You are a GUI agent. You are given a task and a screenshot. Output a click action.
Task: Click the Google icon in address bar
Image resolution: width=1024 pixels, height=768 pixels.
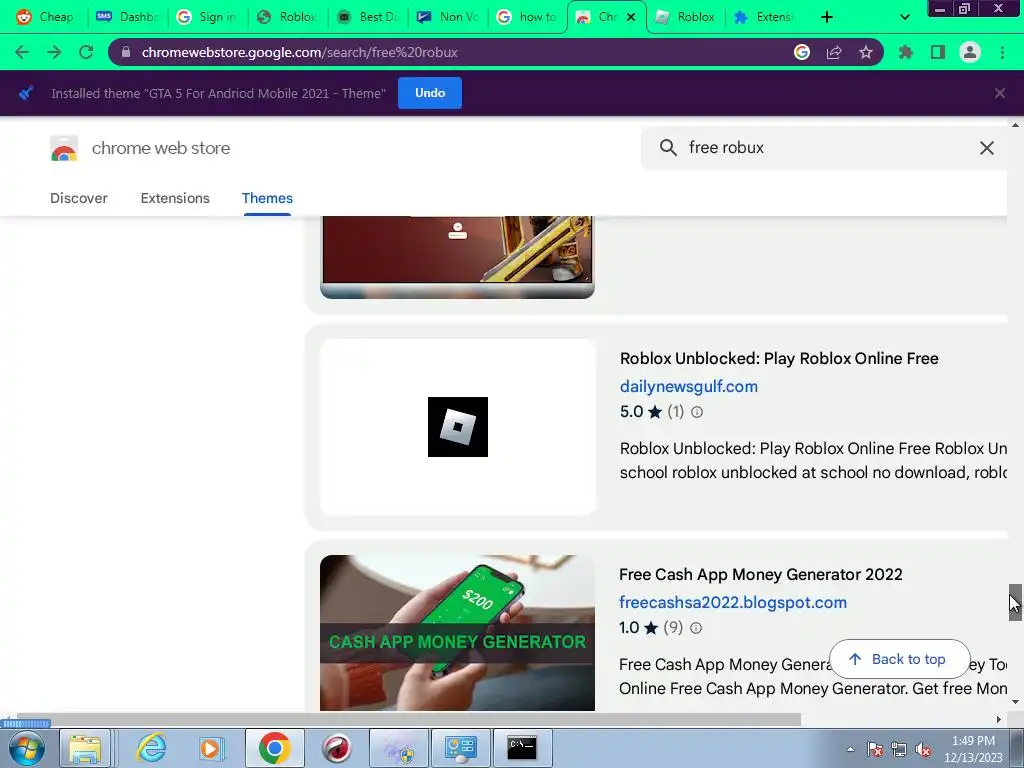coord(802,52)
